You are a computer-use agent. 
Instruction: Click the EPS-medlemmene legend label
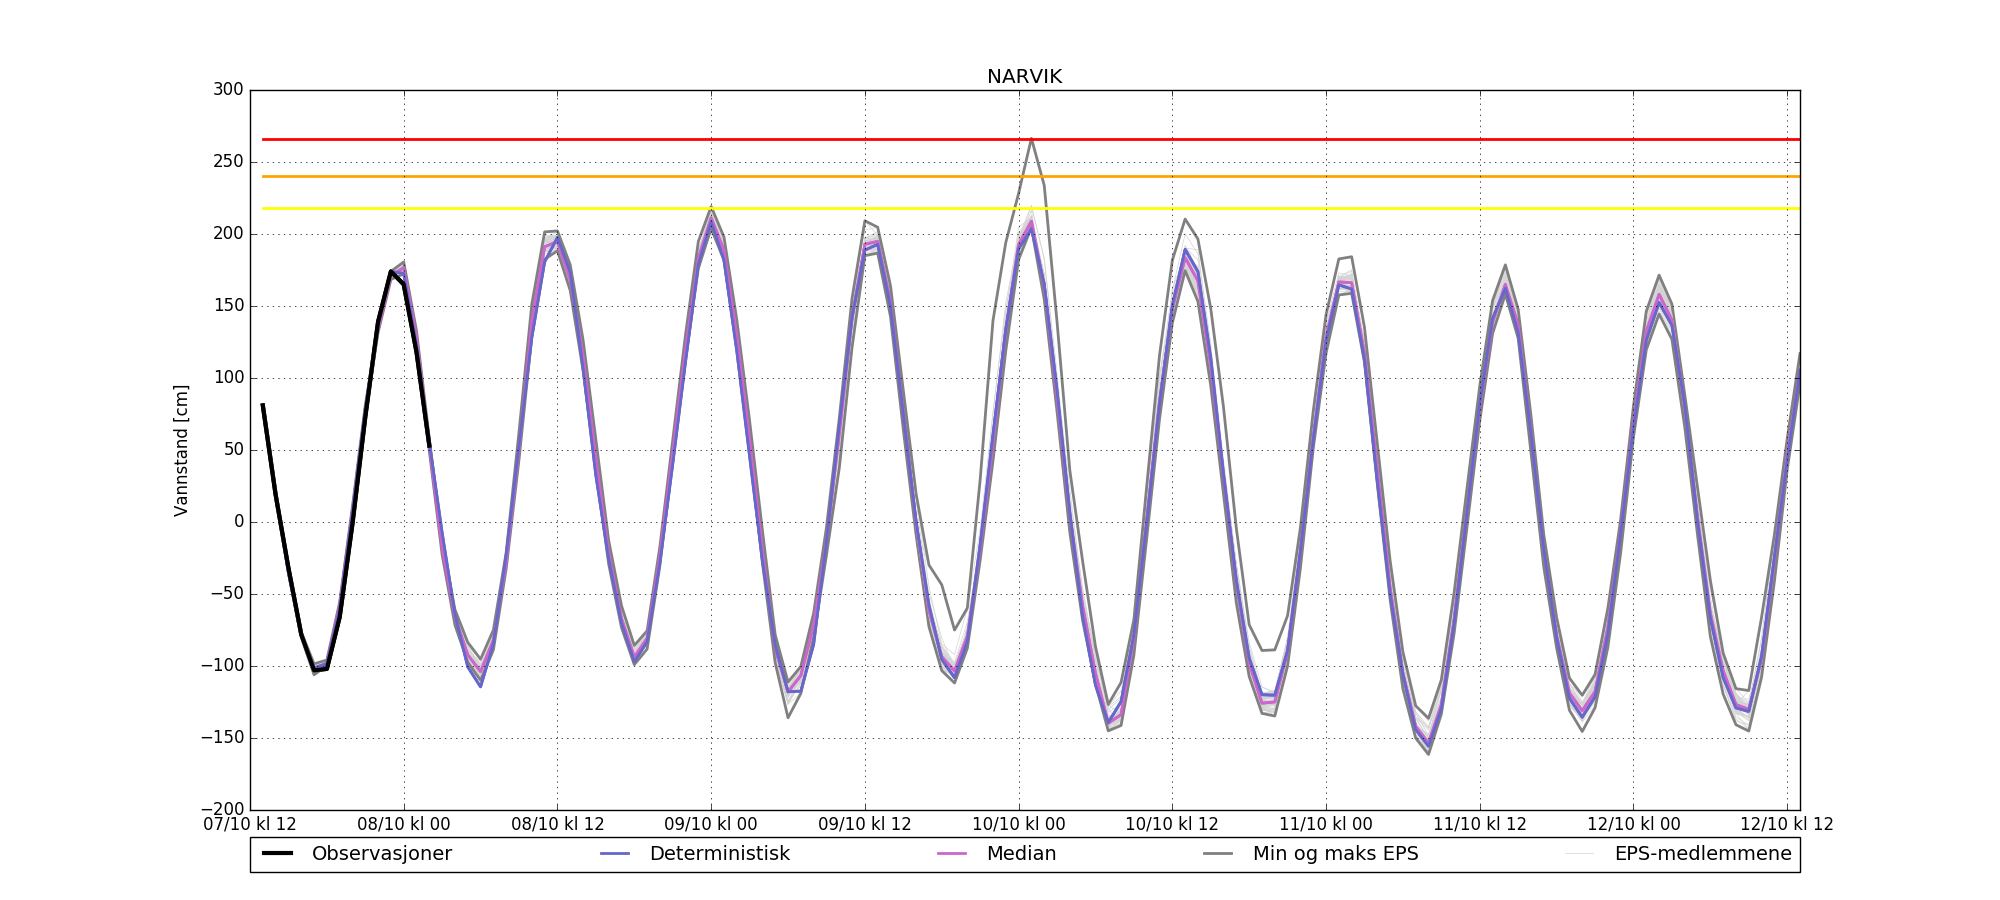point(1702,854)
